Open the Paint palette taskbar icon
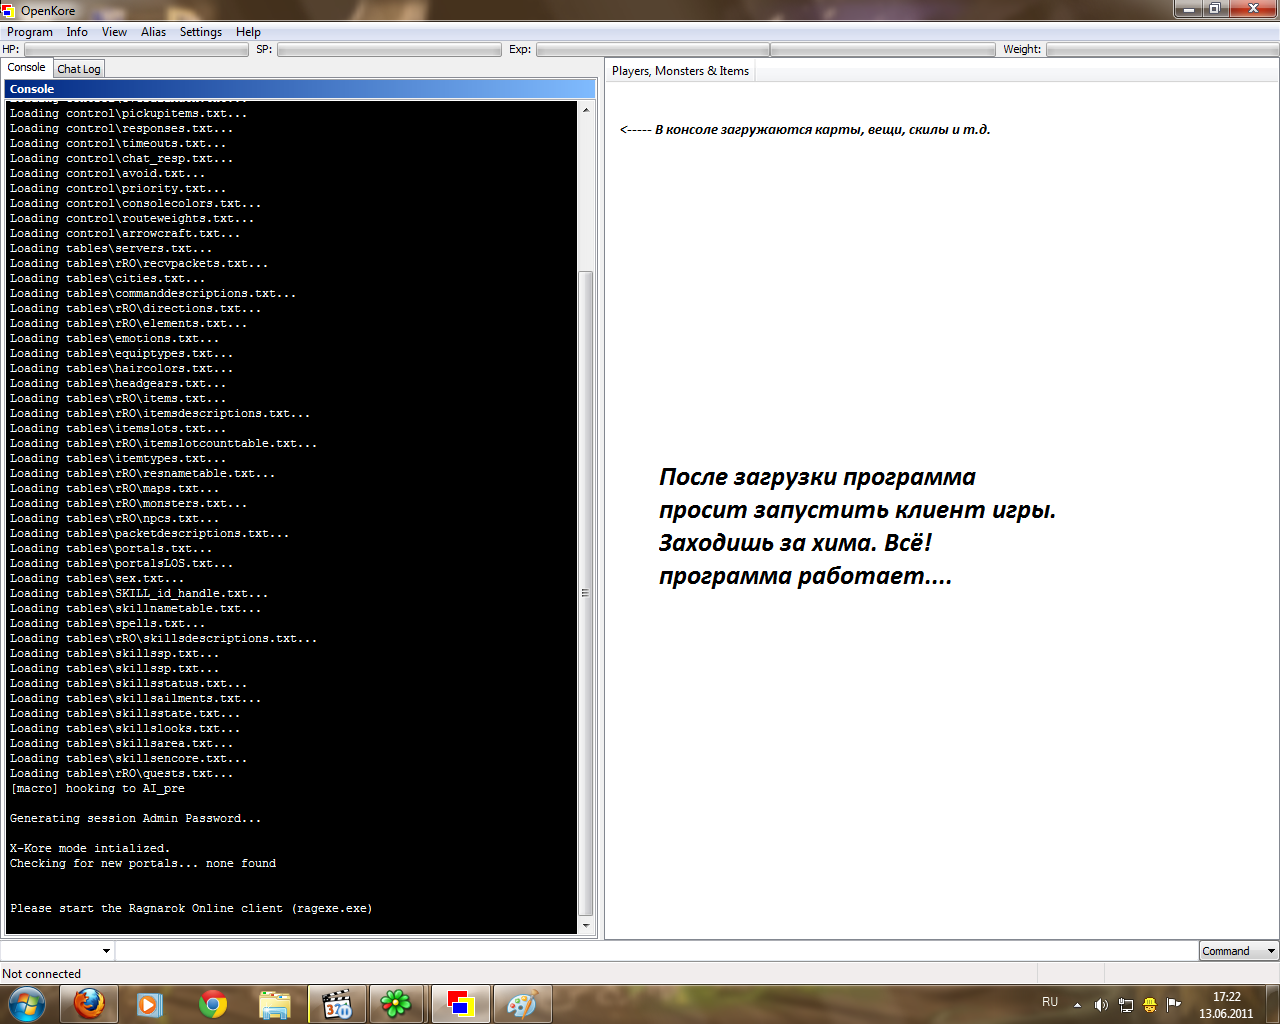The image size is (1280, 1024). 522,1004
